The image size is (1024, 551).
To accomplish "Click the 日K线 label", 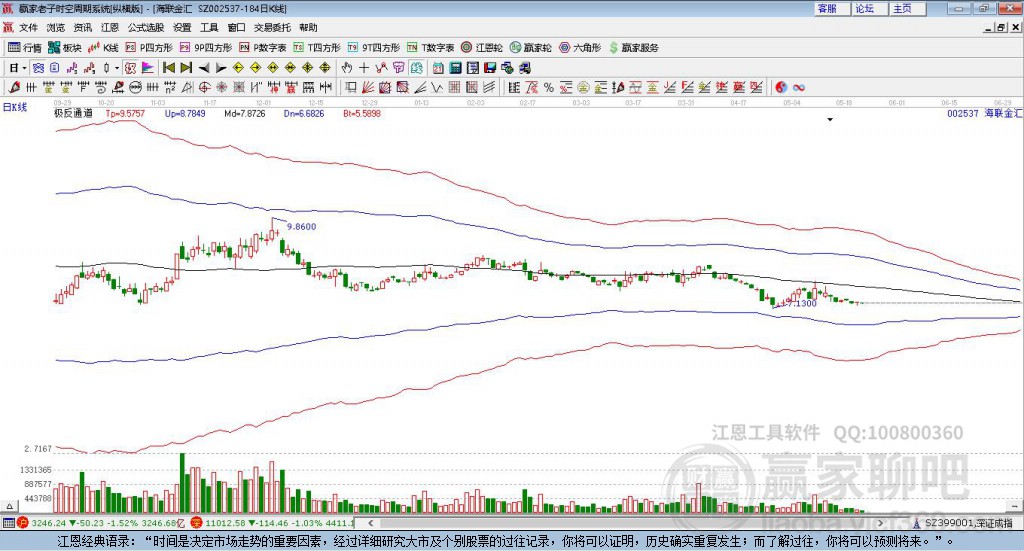I will pos(14,108).
